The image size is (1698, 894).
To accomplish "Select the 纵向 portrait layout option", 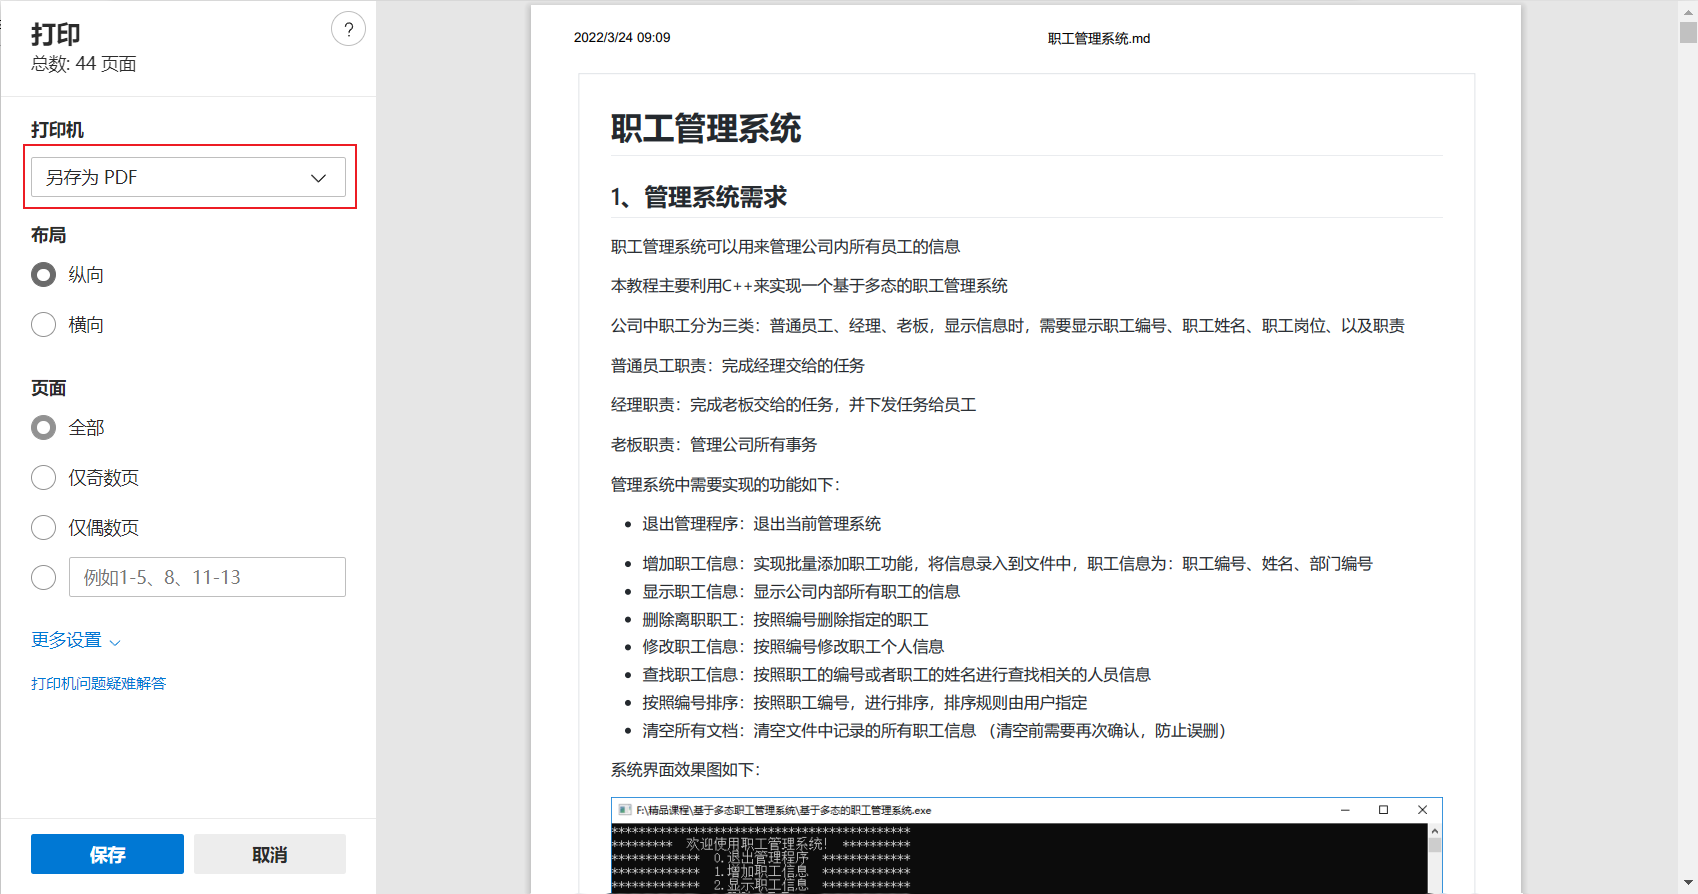I will tap(43, 274).
